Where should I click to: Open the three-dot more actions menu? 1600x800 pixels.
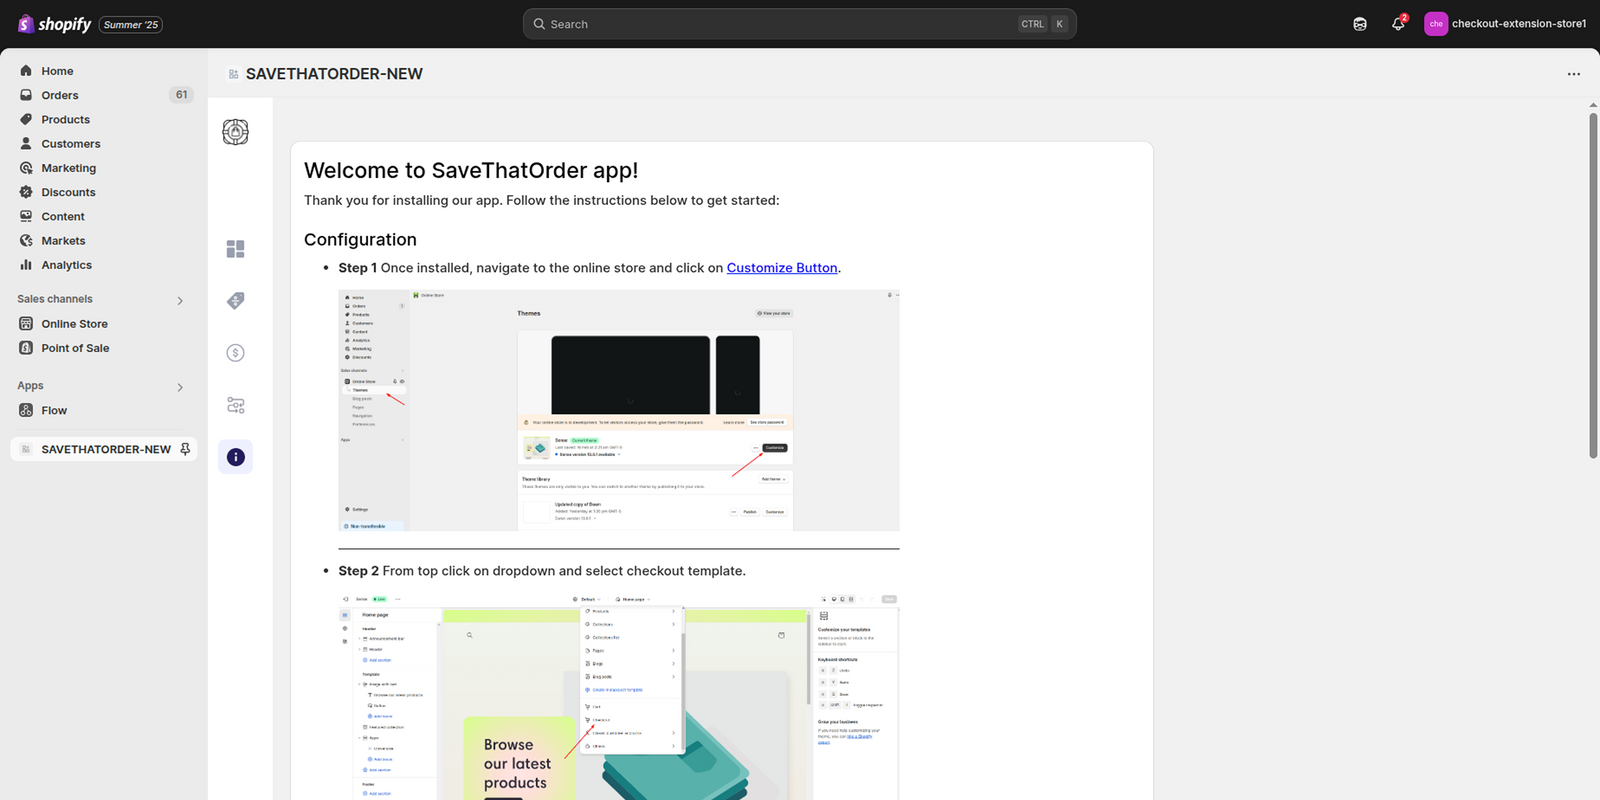(x=1573, y=74)
